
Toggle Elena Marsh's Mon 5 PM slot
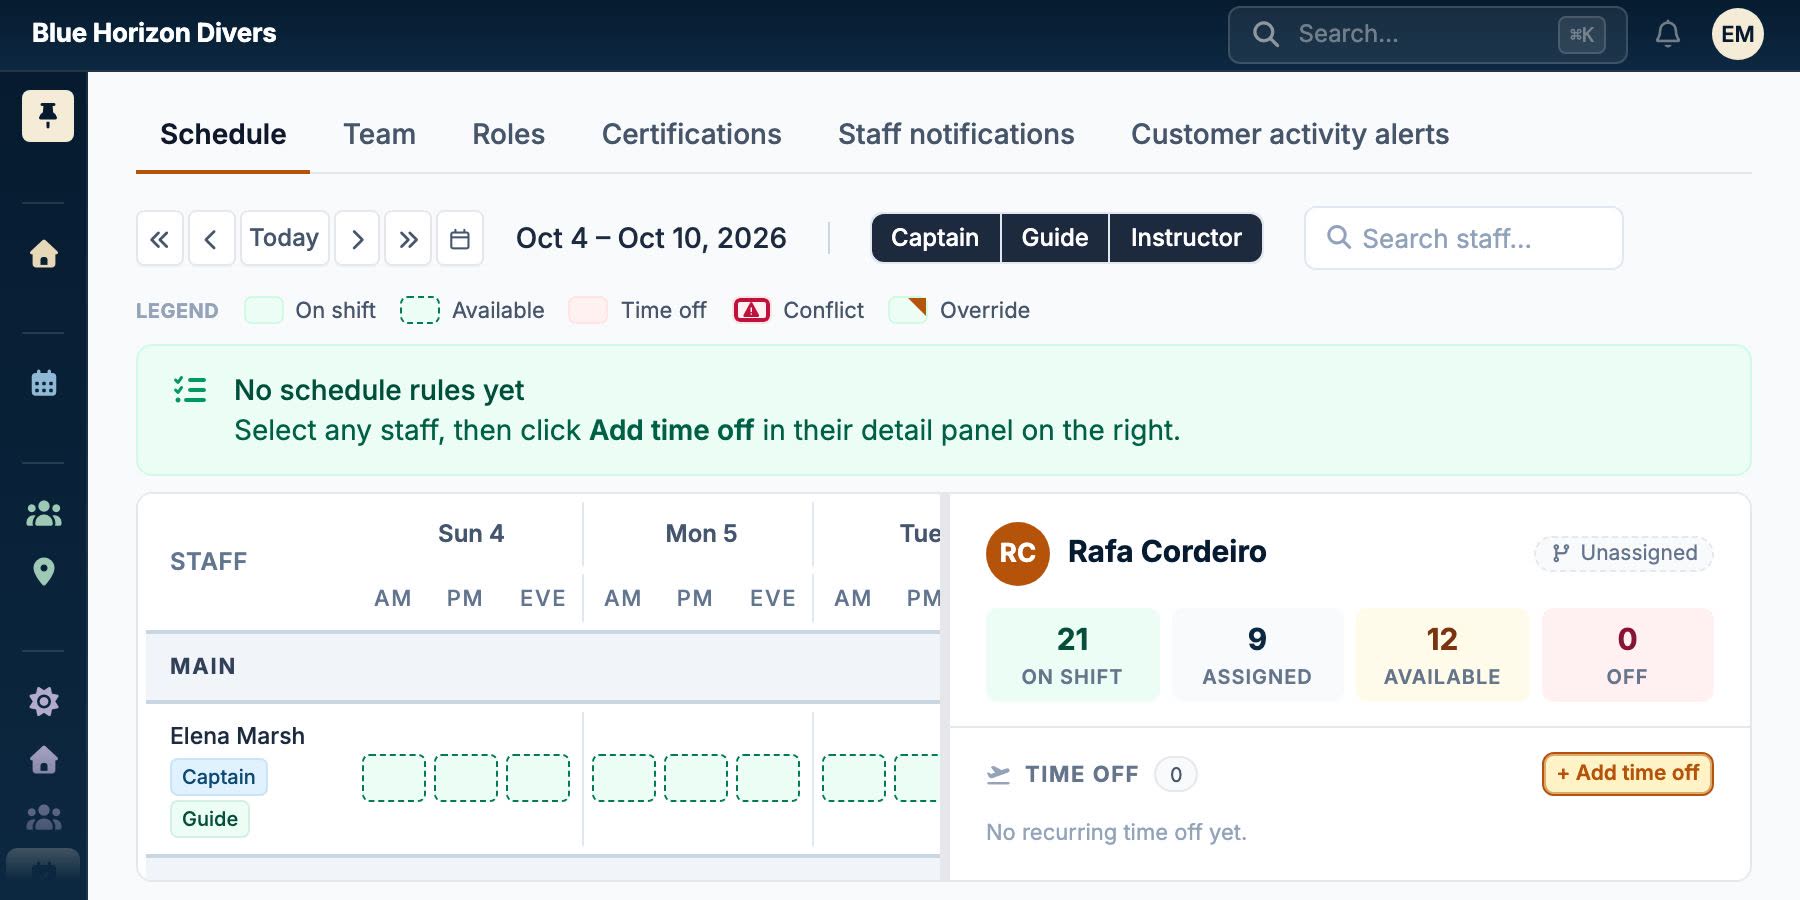click(695, 778)
